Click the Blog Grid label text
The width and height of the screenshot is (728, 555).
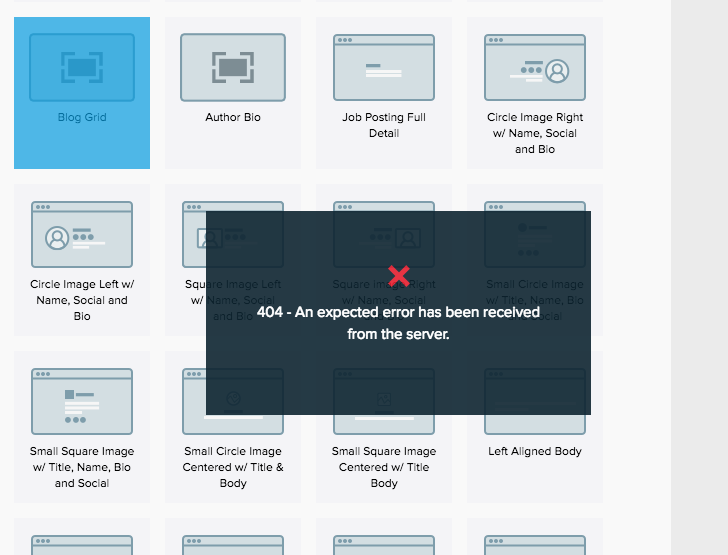click(82, 118)
